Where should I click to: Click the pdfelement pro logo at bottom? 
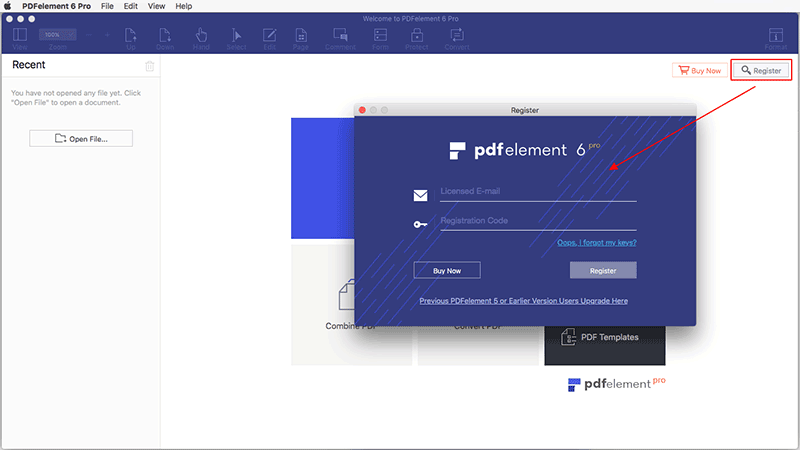[x=616, y=384]
